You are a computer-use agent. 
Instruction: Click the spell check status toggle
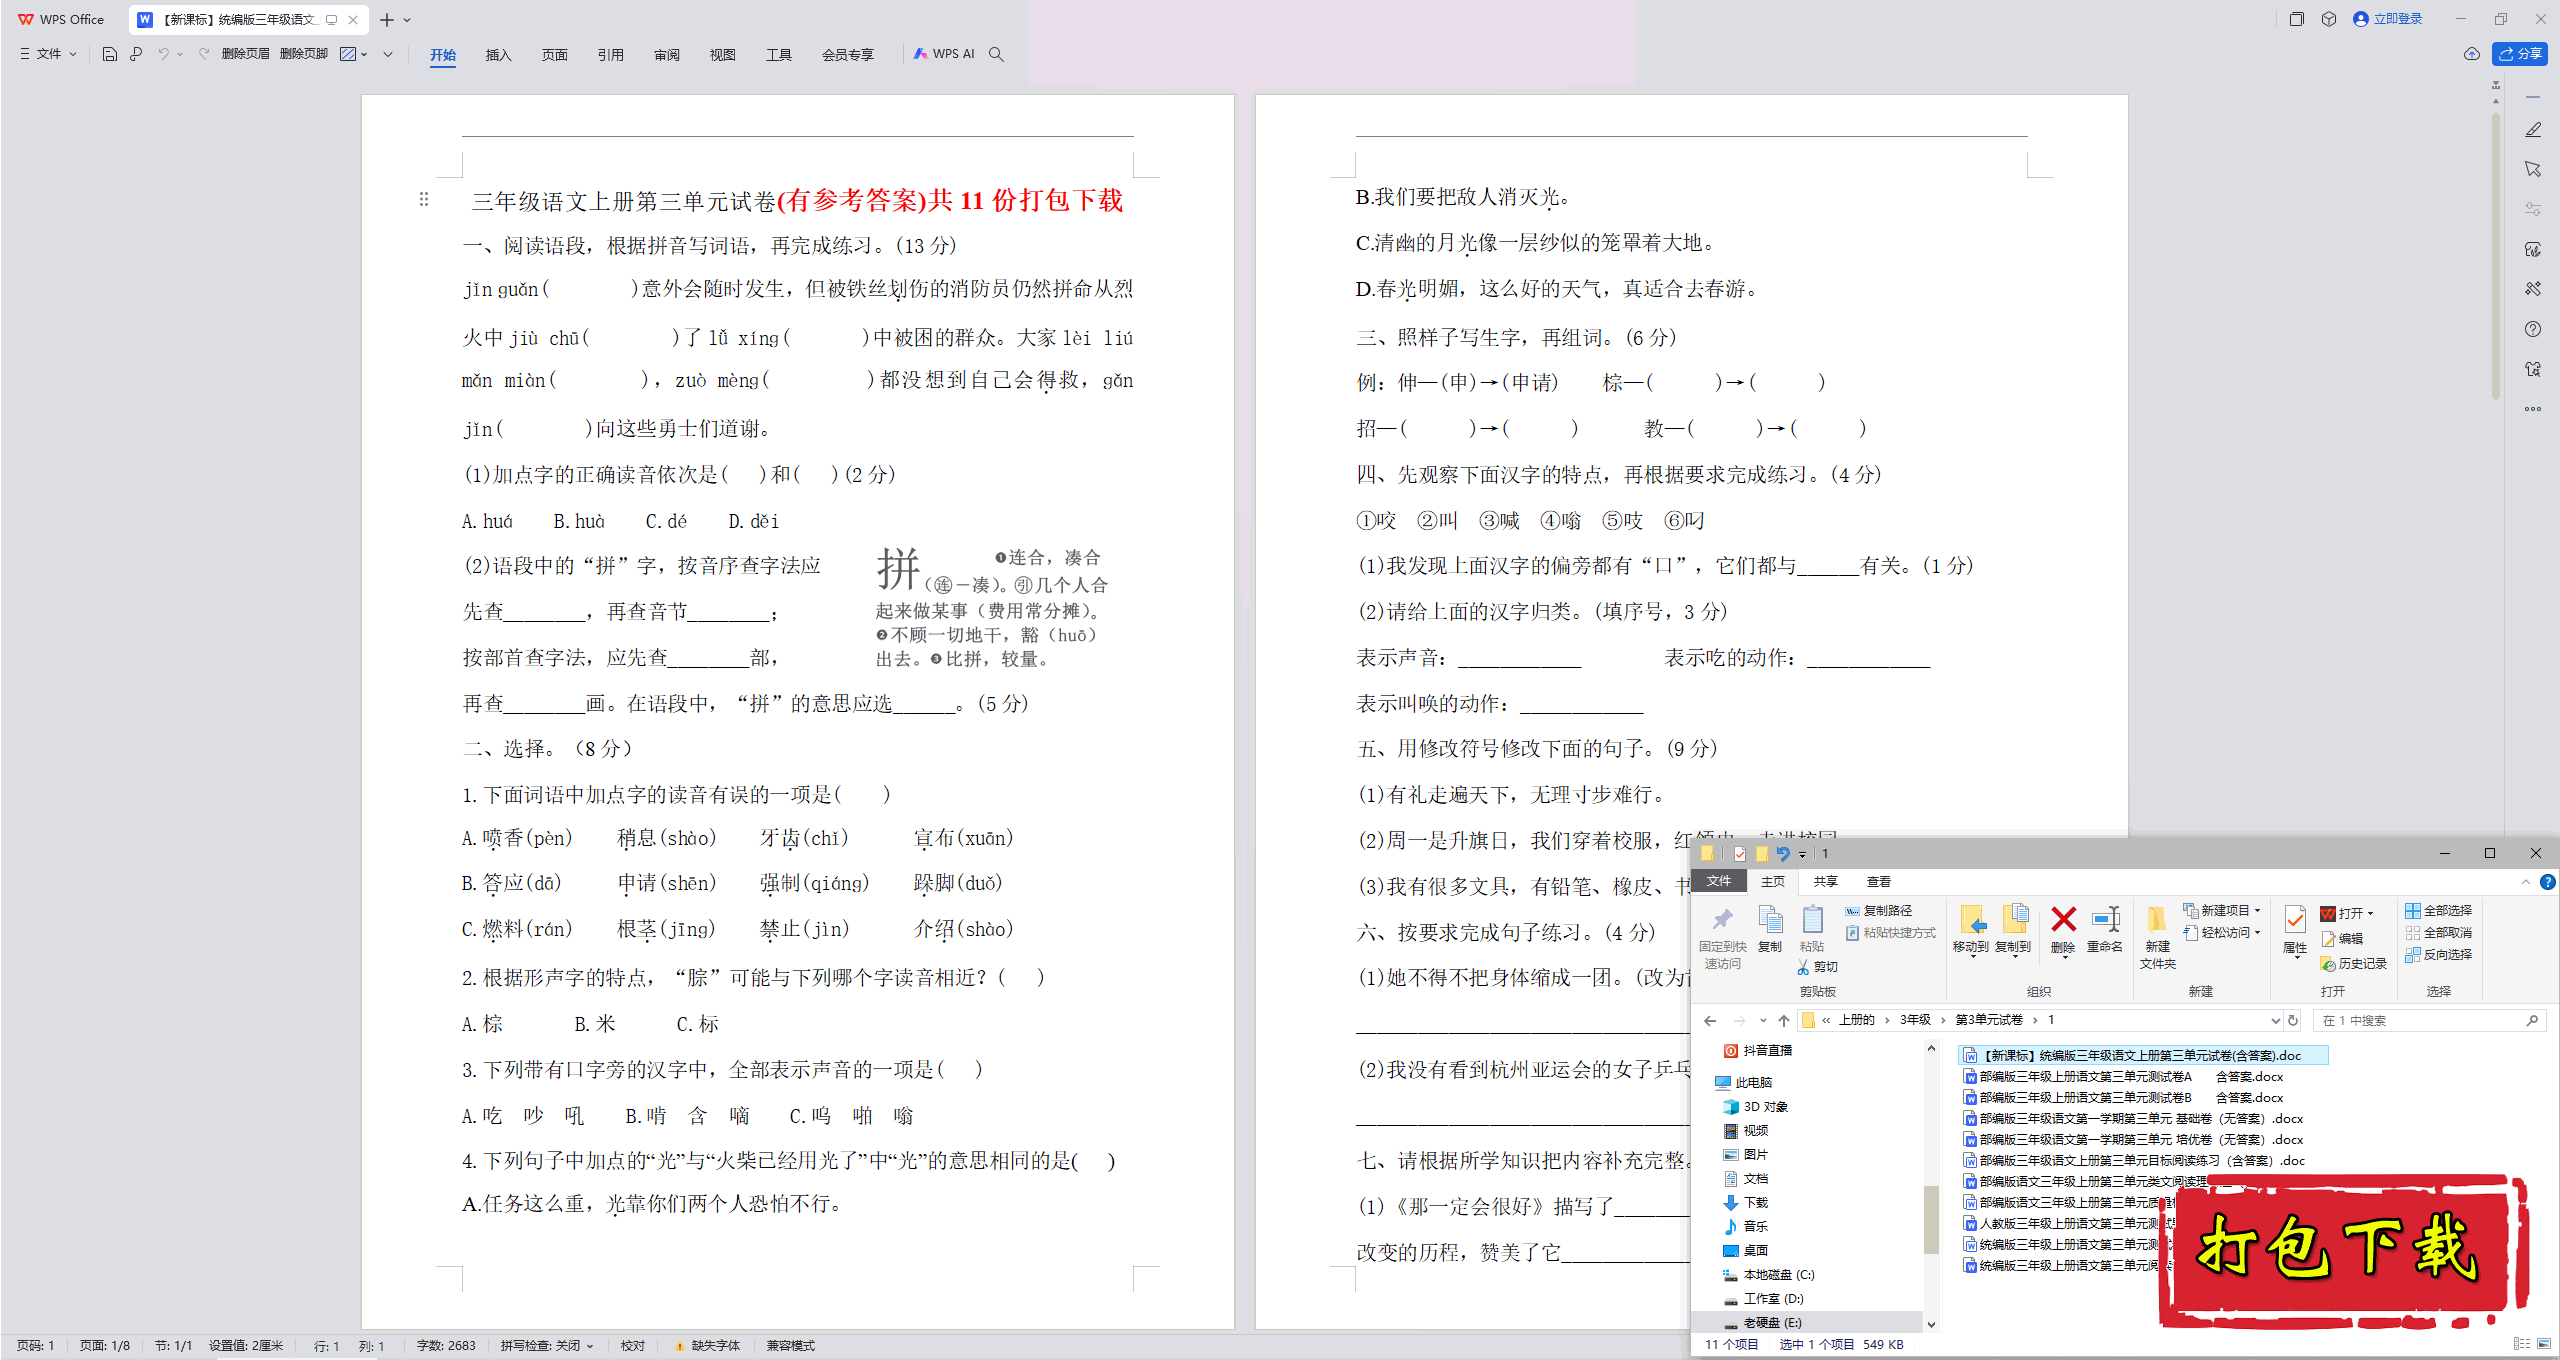[547, 1345]
